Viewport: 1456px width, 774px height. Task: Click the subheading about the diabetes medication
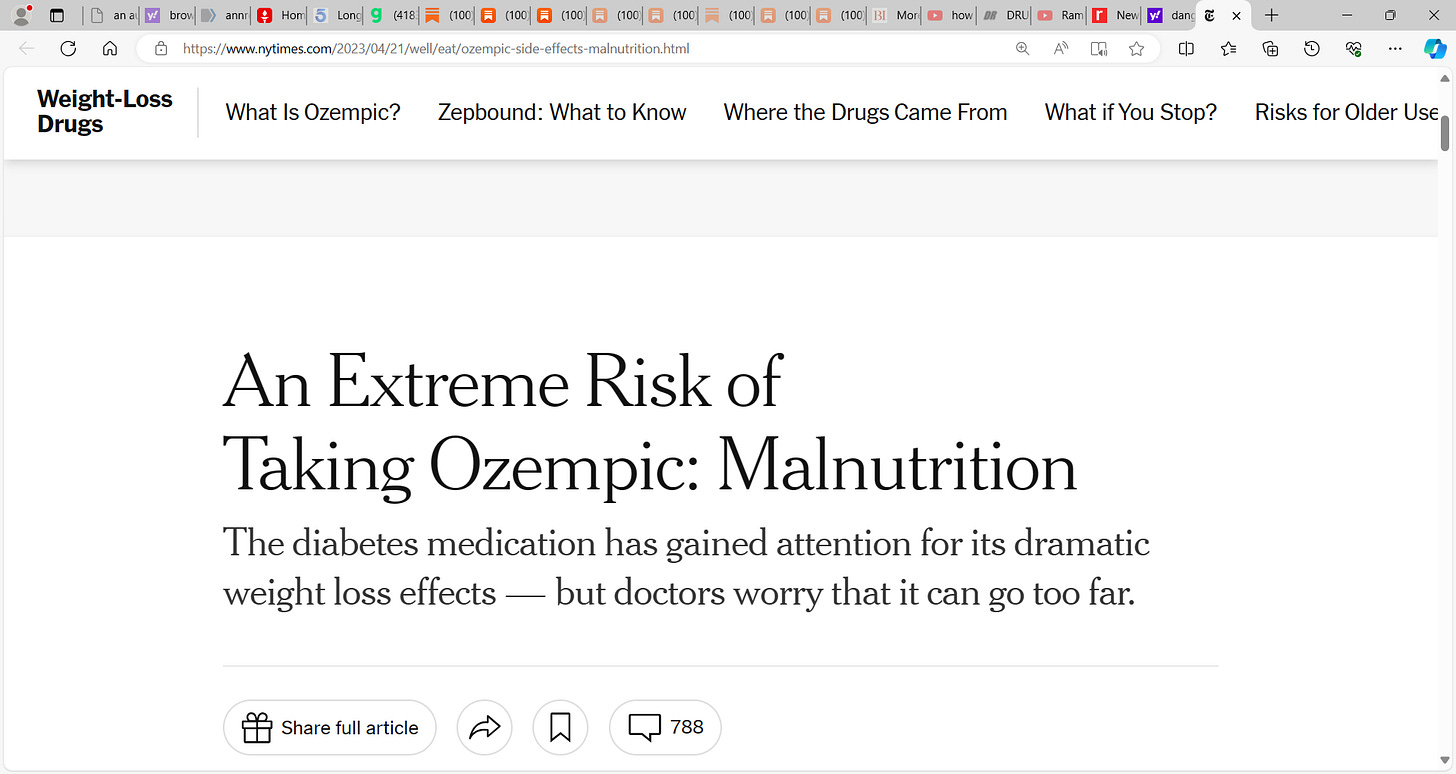[x=686, y=568]
